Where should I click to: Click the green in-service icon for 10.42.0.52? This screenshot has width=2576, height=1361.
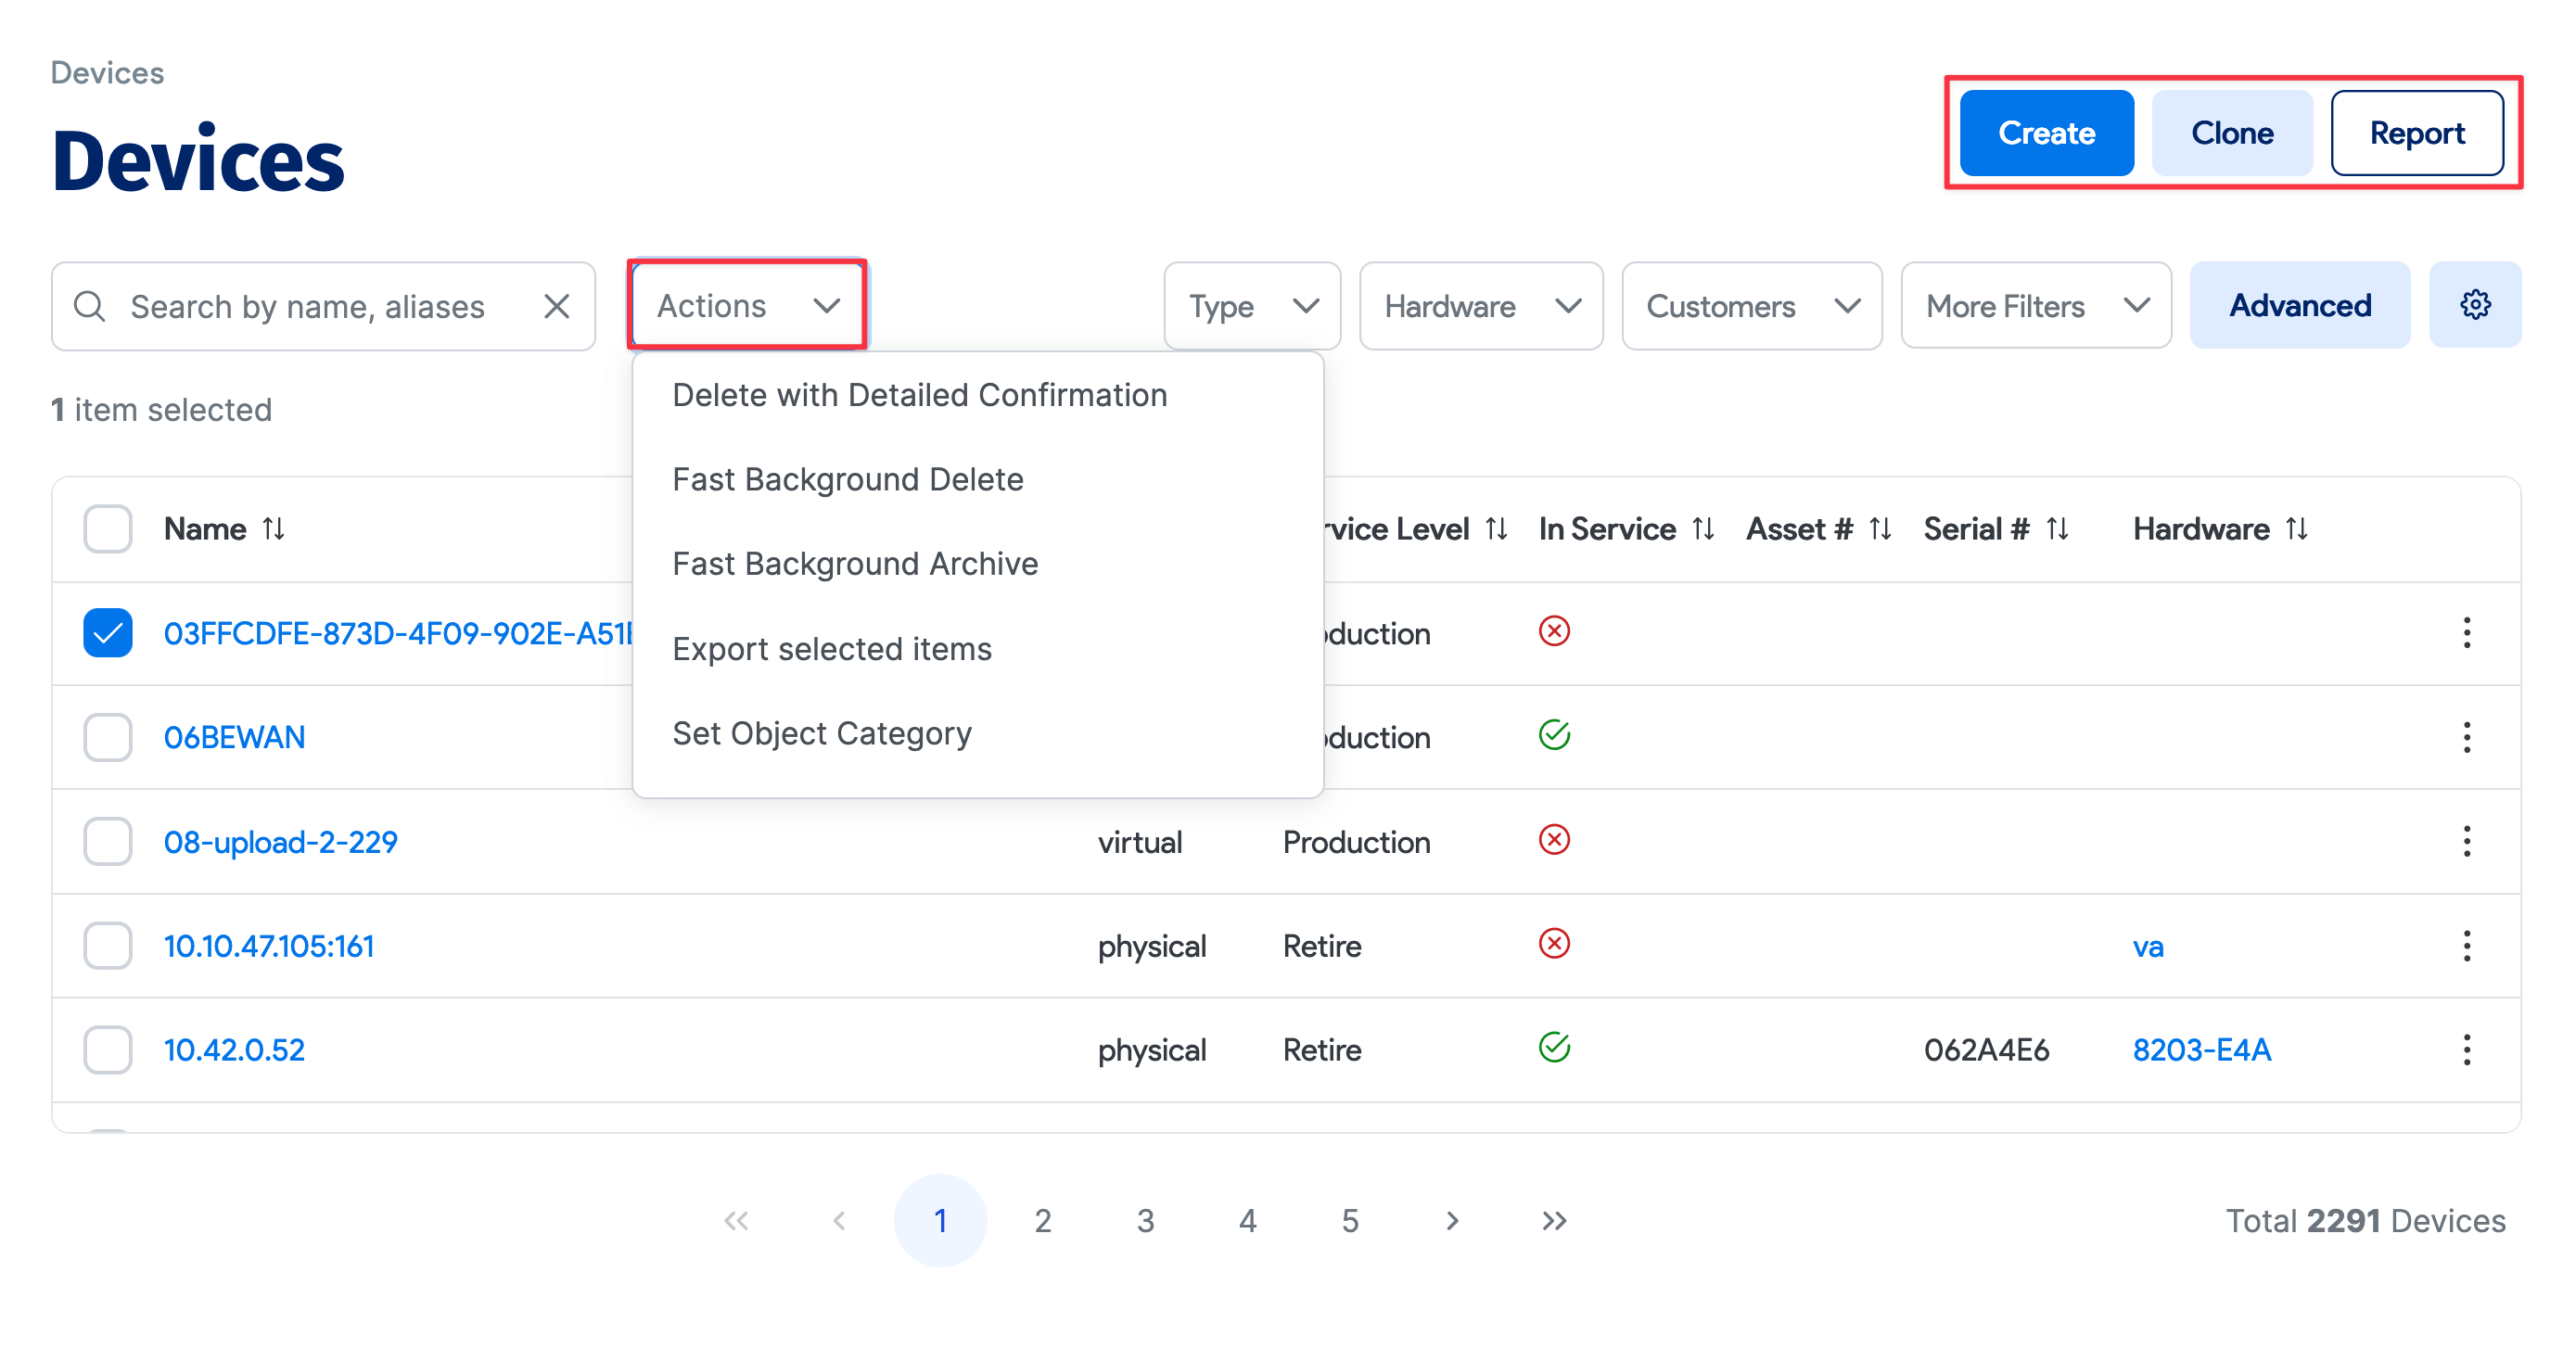click(1553, 1049)
